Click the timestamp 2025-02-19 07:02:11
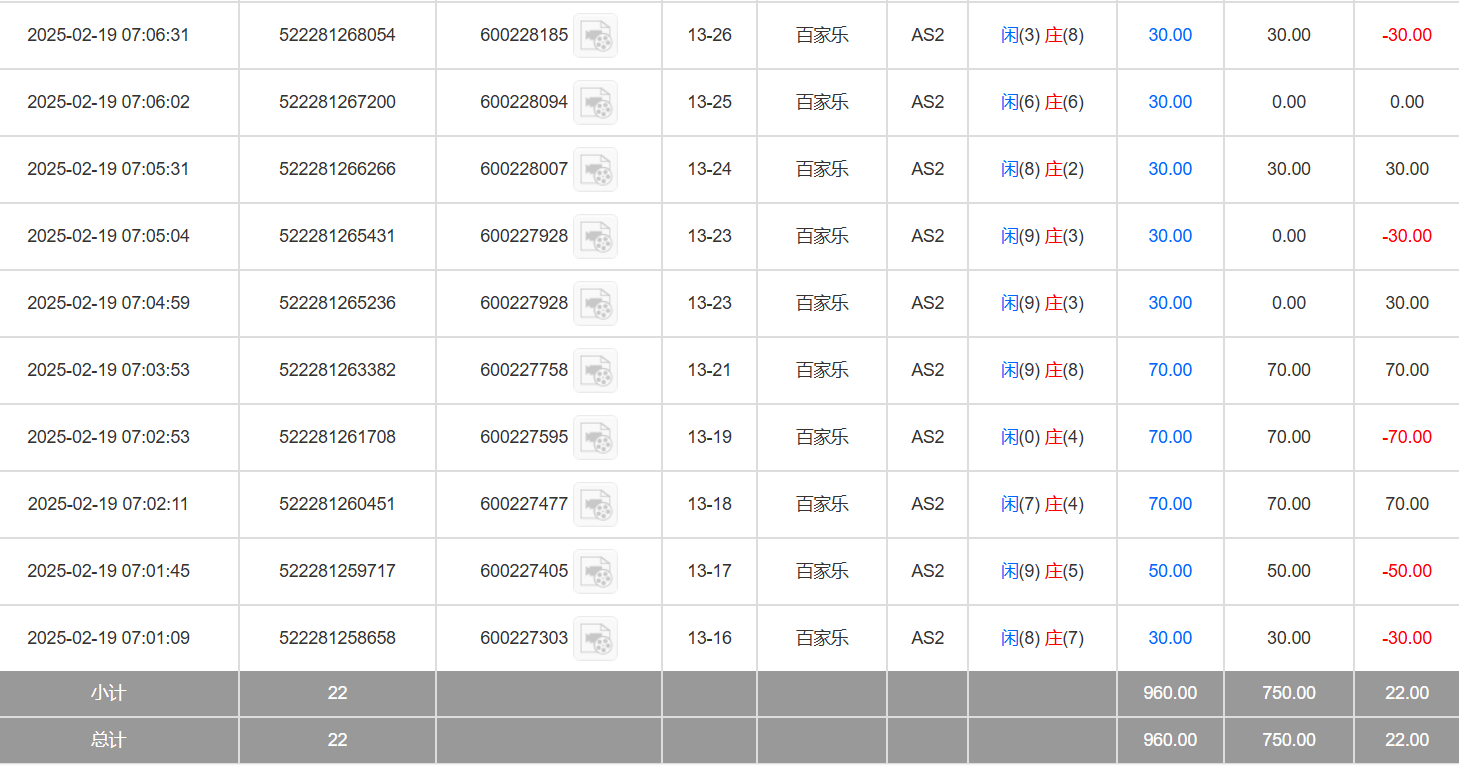 click(108, 504)
